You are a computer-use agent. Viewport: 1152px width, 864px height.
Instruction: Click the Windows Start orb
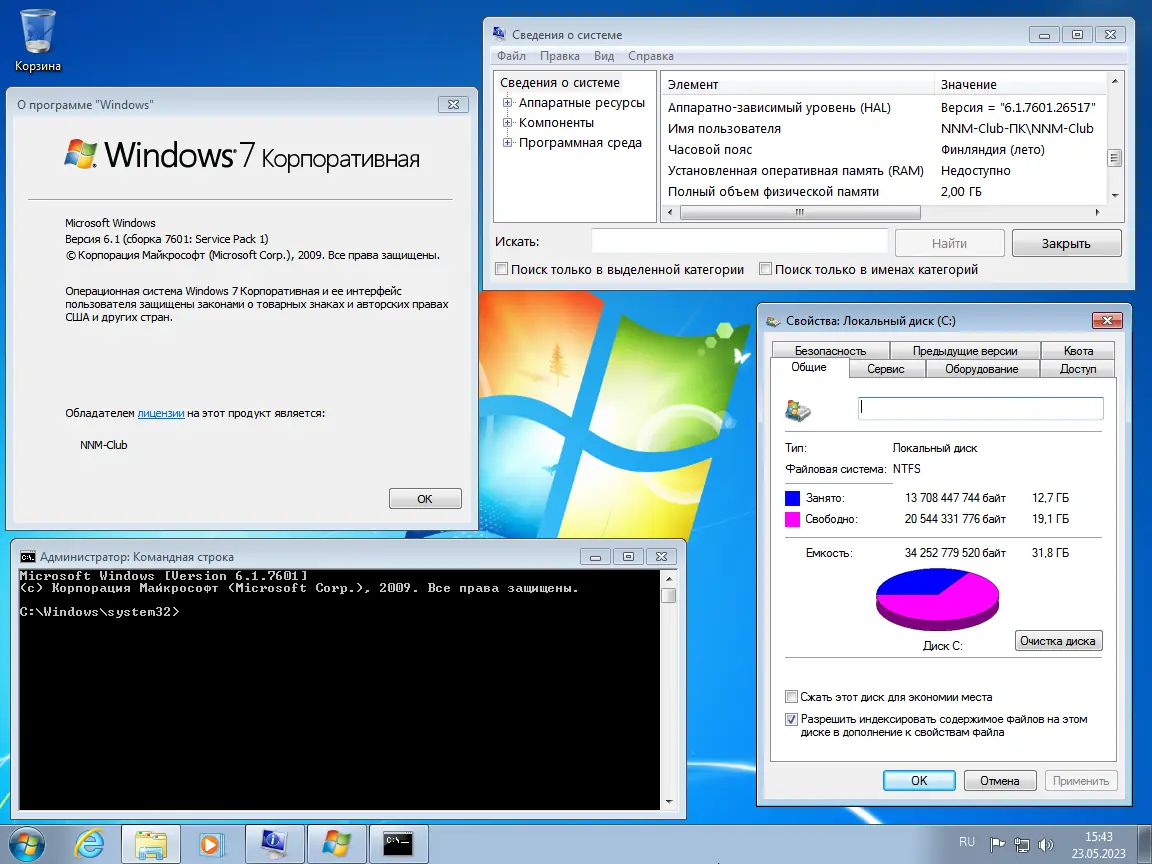[27, 844]
